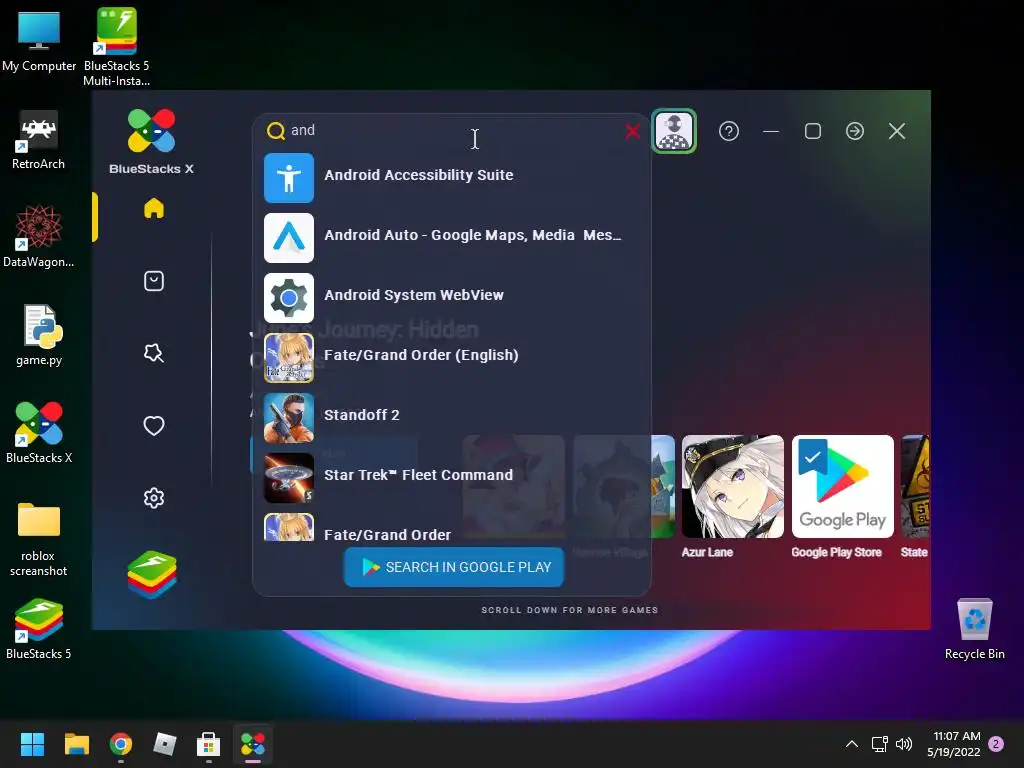The height and width of the screenshot is (768, 1024).
Task: Select Android Accessibility Suite result
Action: 451,178
